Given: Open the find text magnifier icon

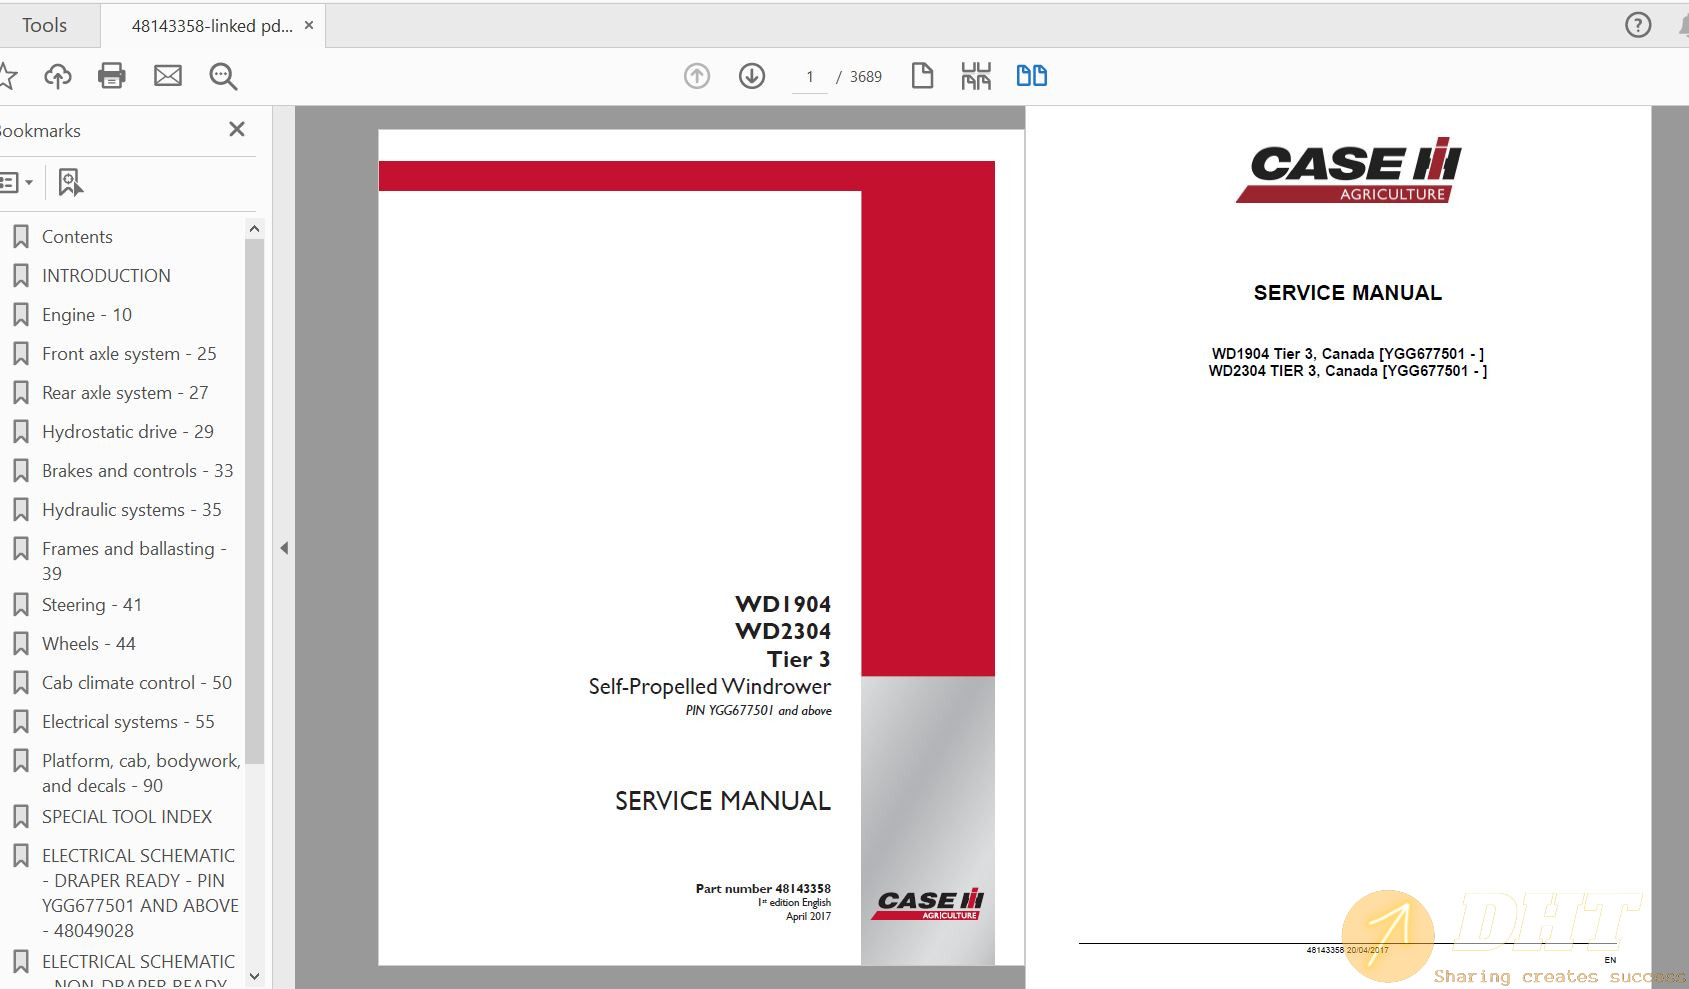Looking at the screenshot, I should pyautogui.click(x=223, y=76).
